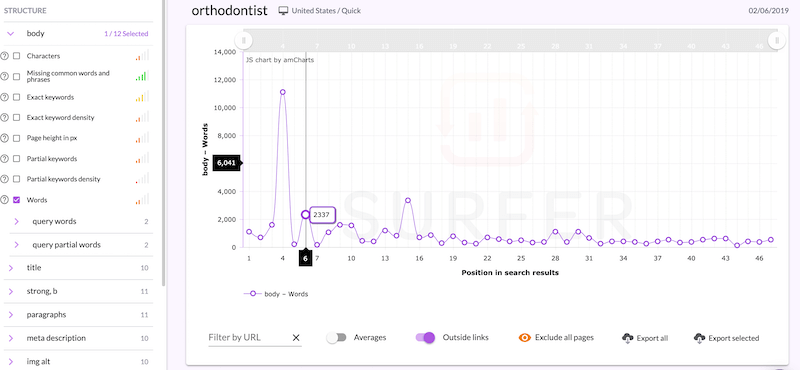
Task: Click the question mark beside Page height in px
Action: (x=5, y=138)
